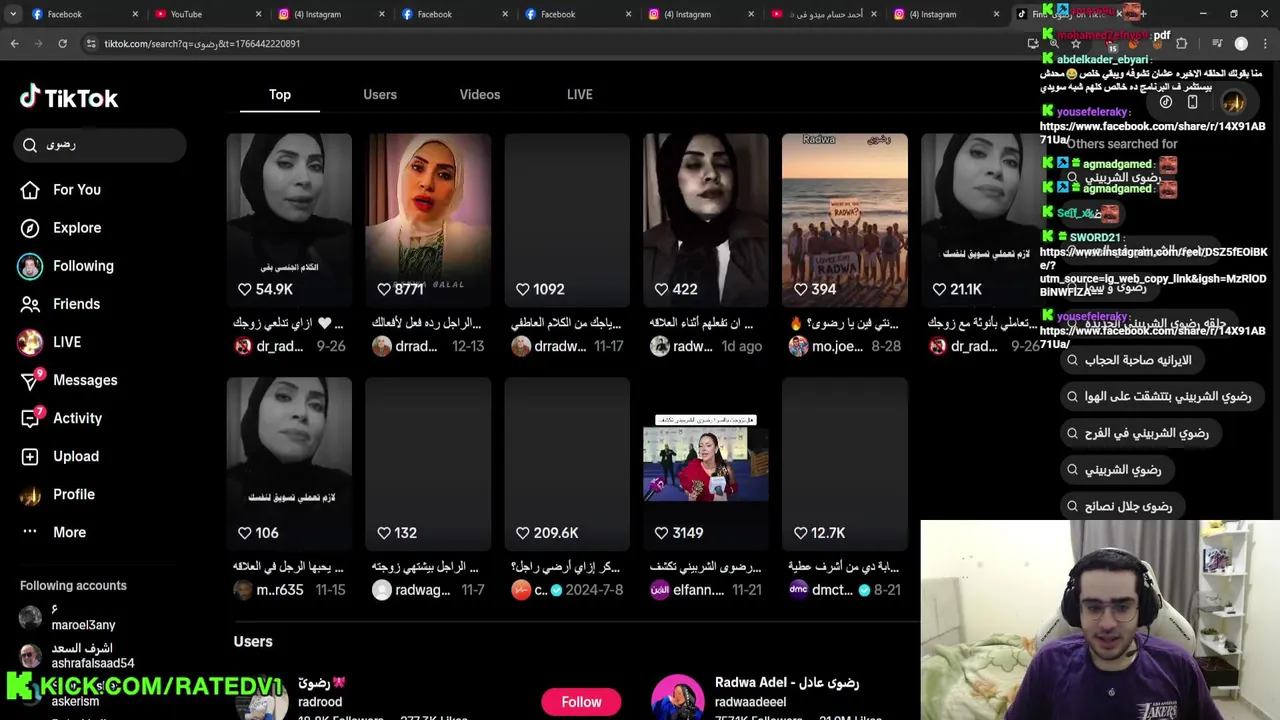Open the beach Radwa video thumbnail
The height and width of the screenshot is (720, 1280).
[845, 220]
